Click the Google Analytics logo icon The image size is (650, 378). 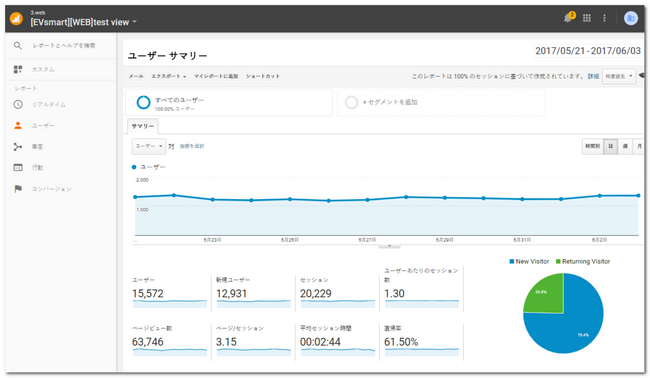pyautogui.click(x=16, y=19)
